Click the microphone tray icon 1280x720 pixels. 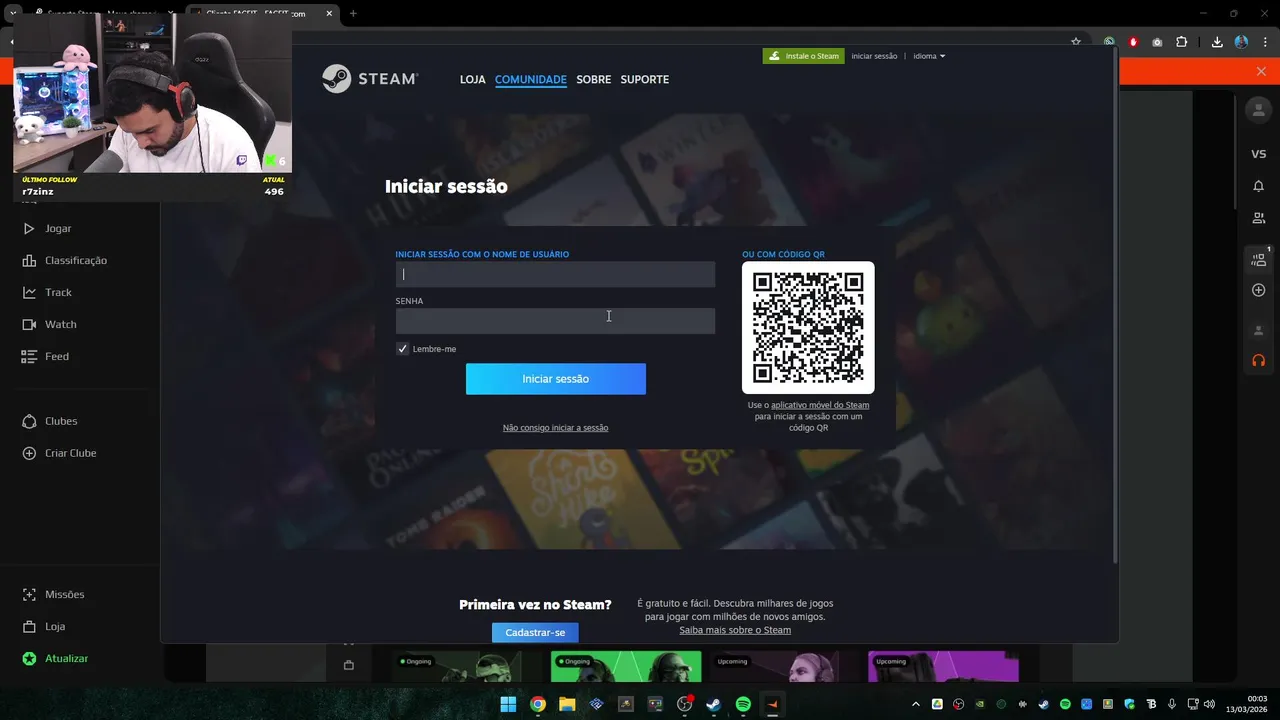(1172, 704)
